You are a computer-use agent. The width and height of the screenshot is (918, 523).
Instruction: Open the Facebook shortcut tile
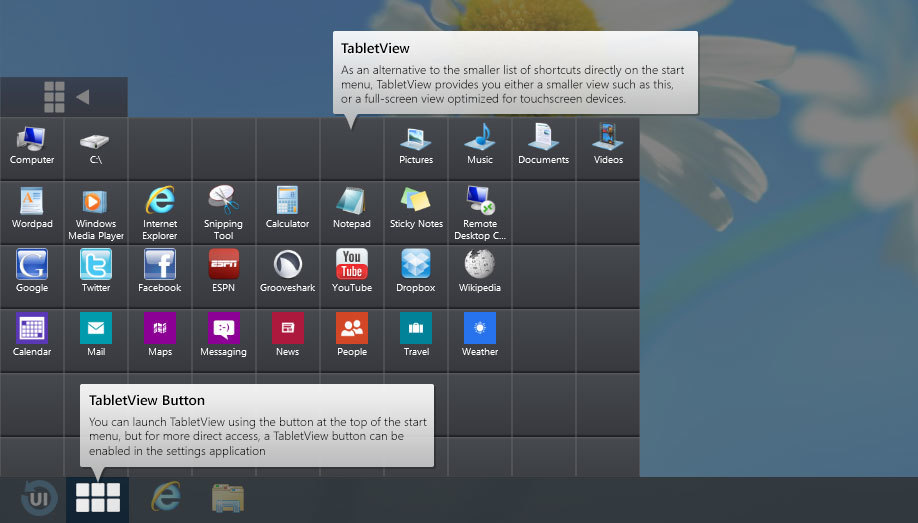(160, 276)
